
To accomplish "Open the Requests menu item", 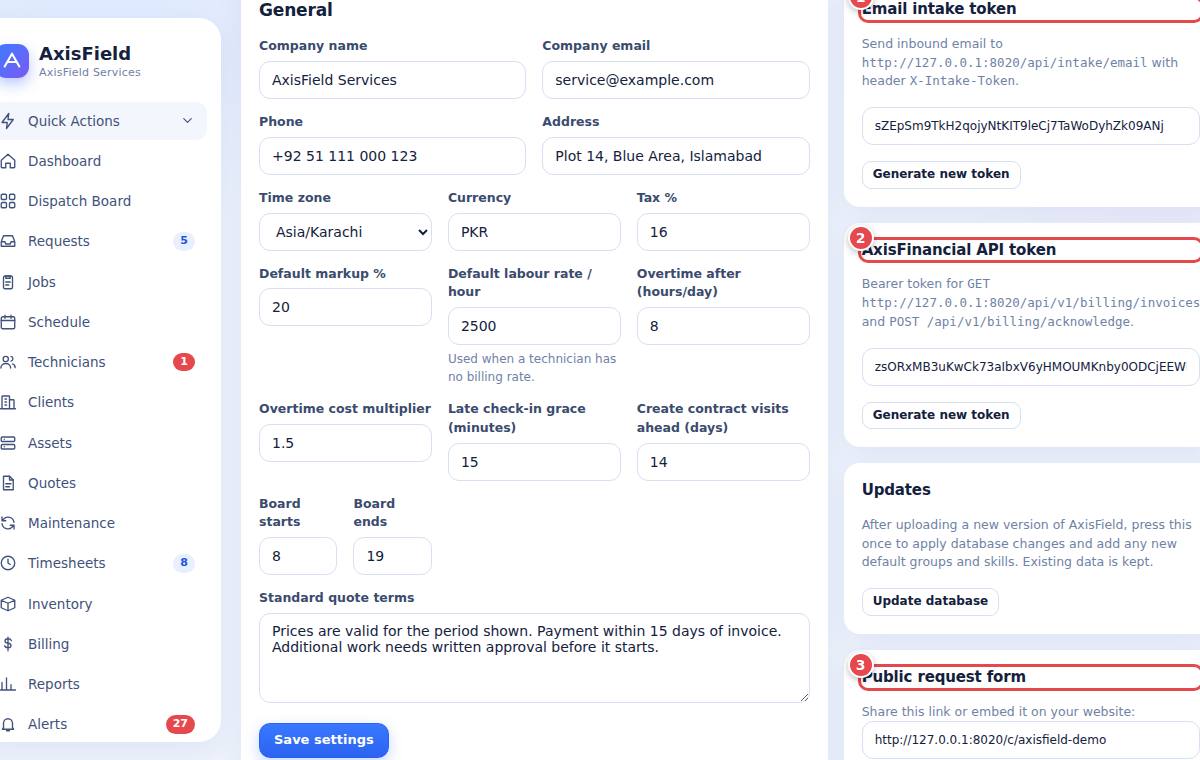I will pos(98,241).
